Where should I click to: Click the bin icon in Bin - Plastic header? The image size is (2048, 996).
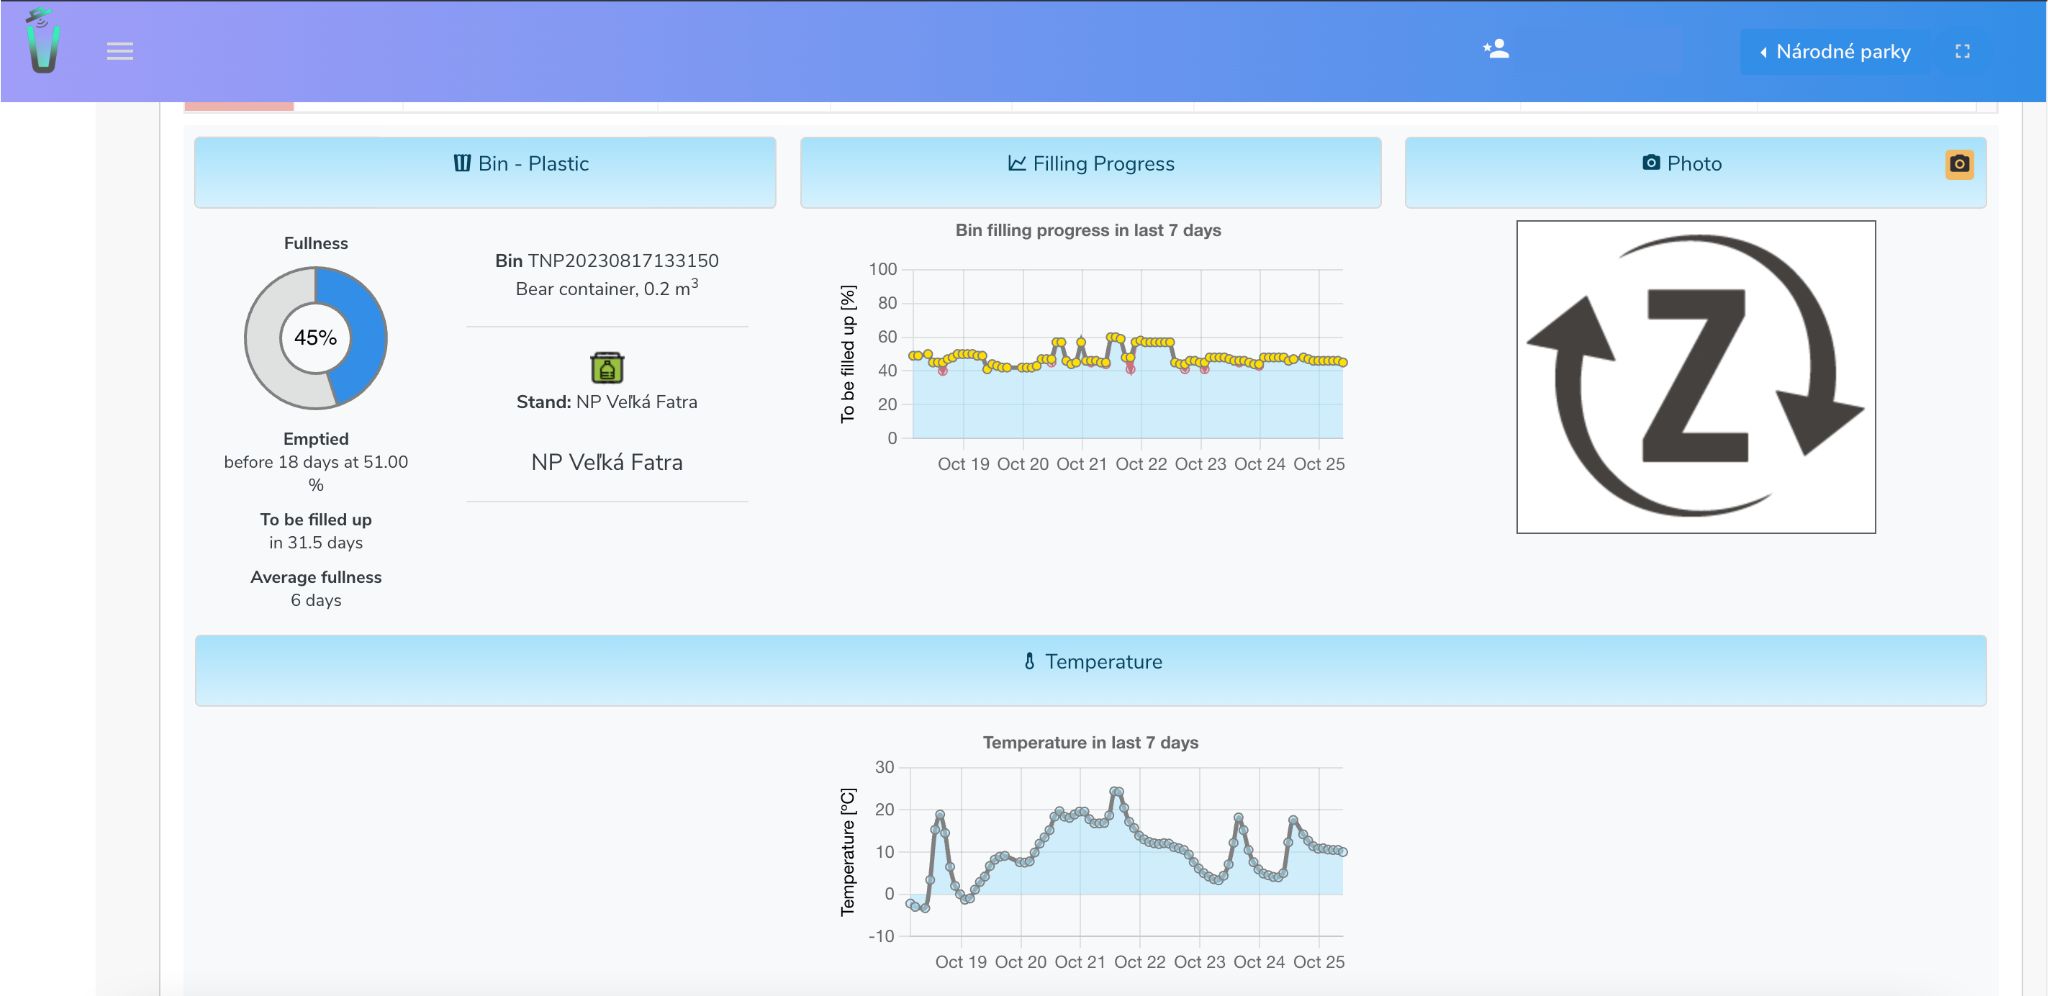462,163
